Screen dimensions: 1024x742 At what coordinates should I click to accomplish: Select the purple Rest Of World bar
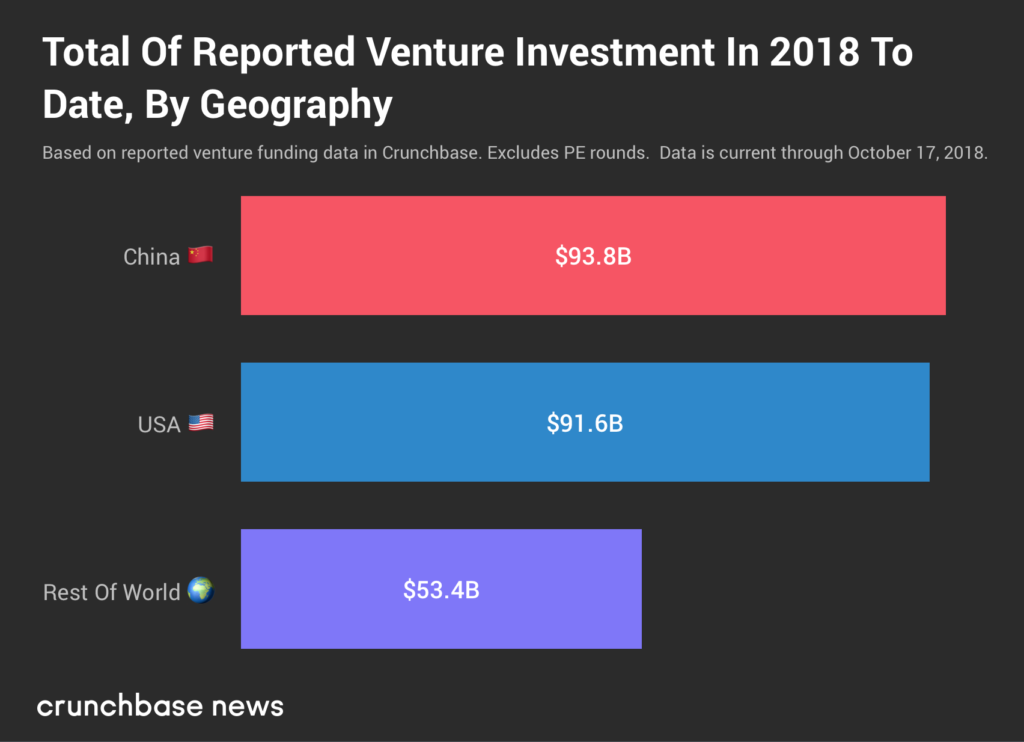point(540,590)
